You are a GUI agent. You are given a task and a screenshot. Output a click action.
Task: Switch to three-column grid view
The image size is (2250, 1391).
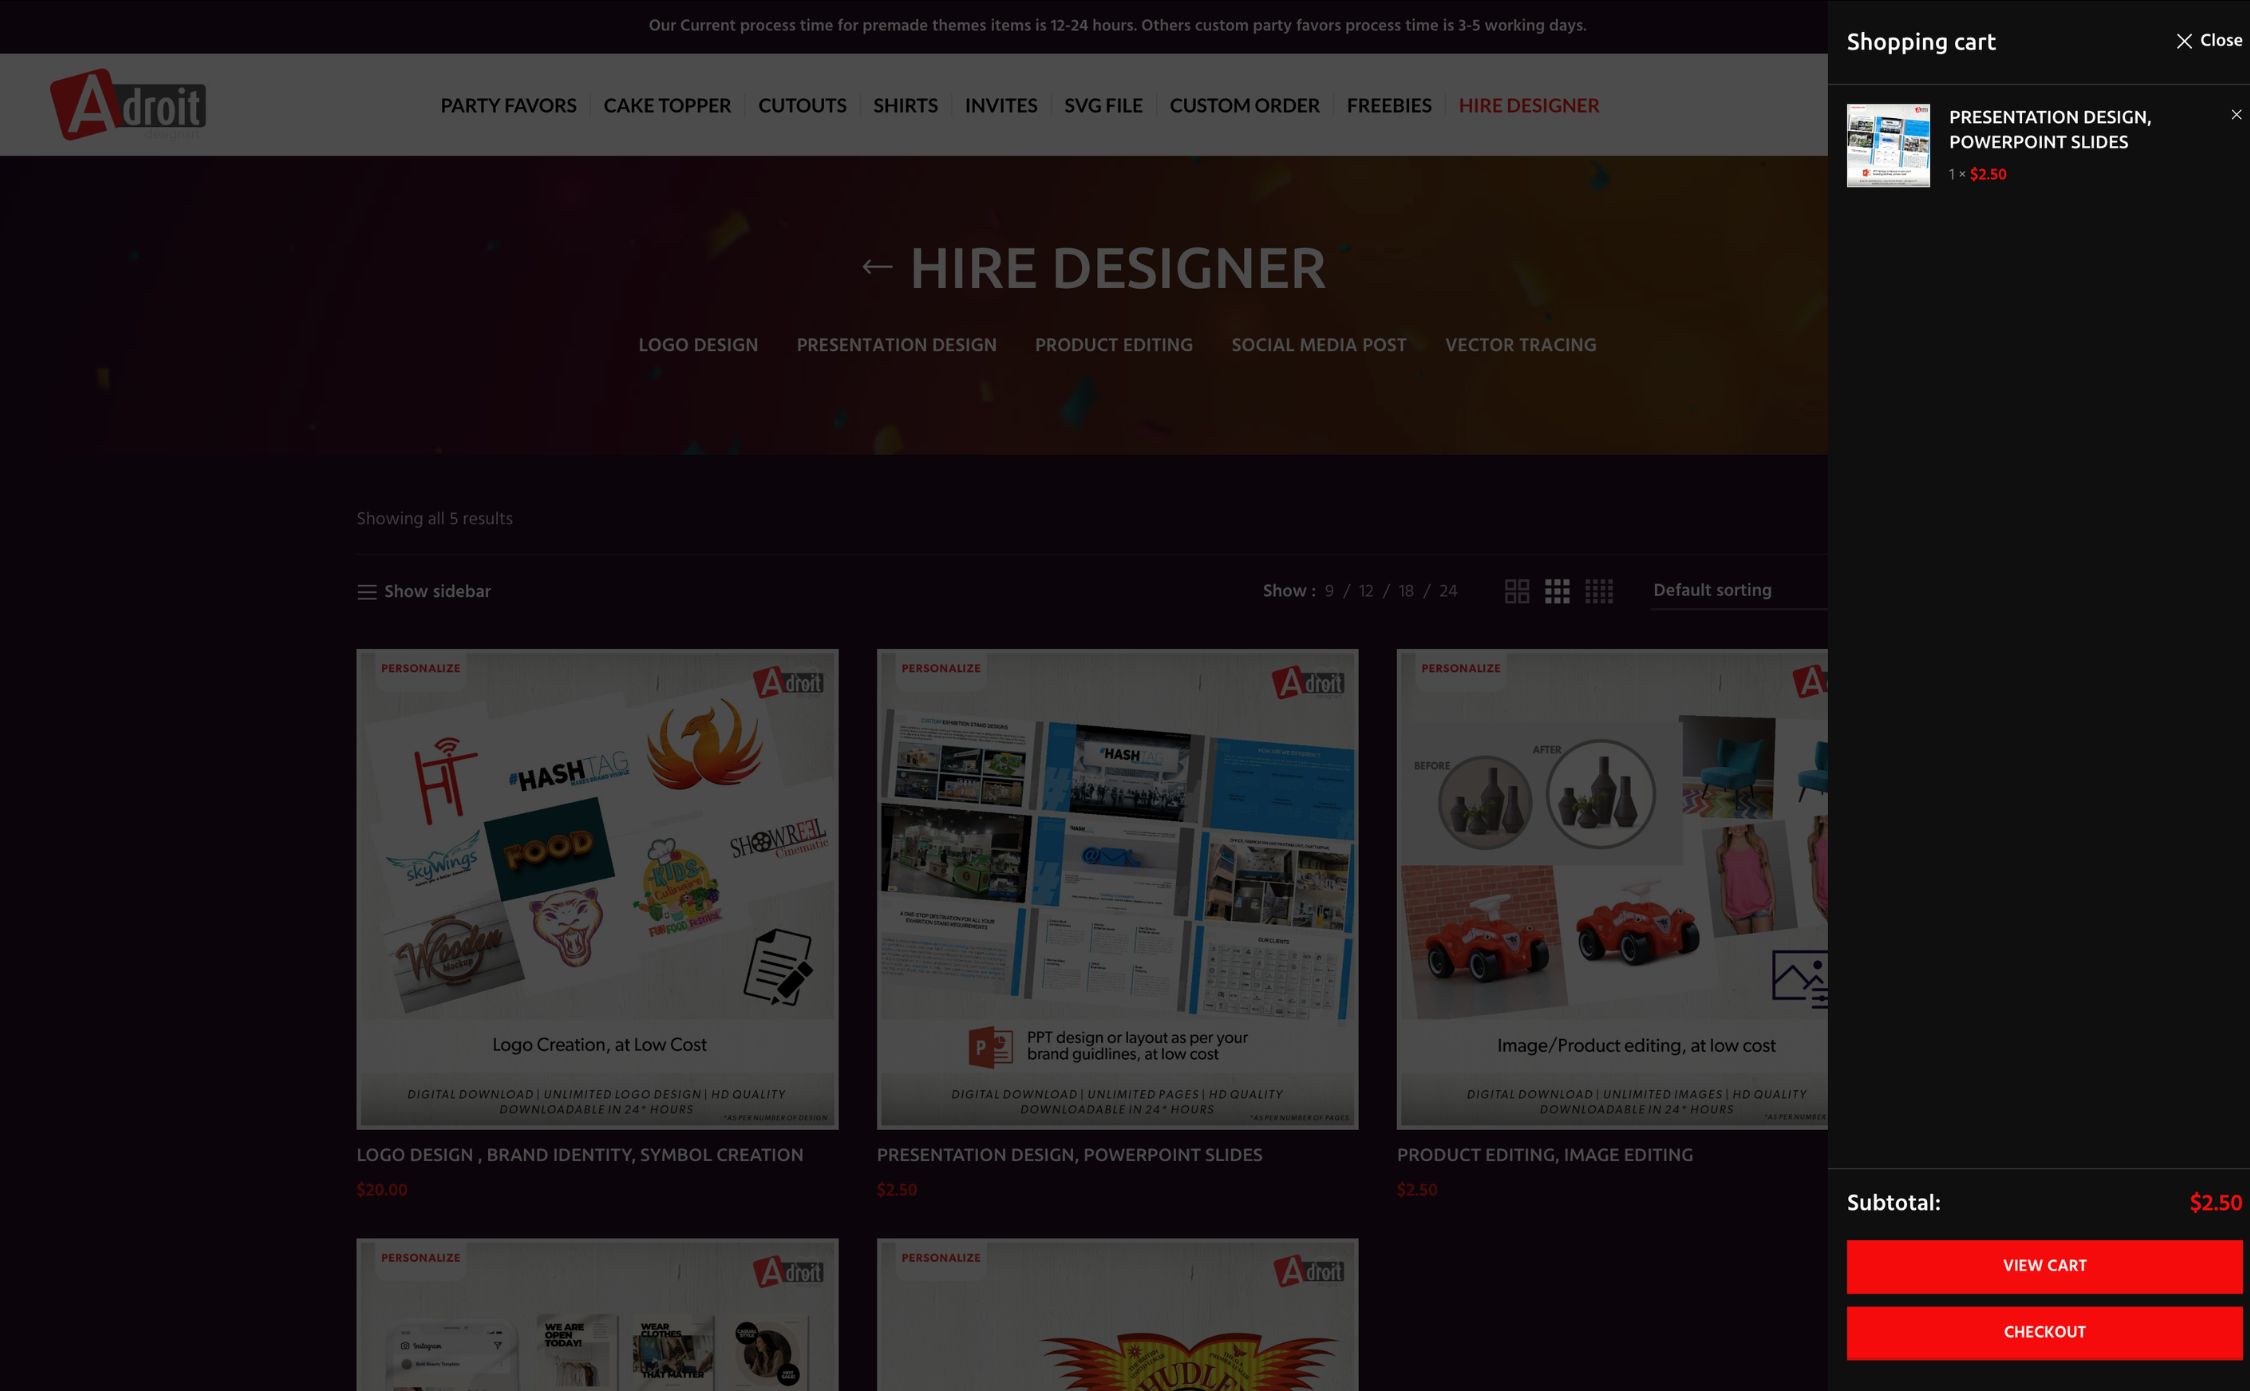(x=1557, y=591)
